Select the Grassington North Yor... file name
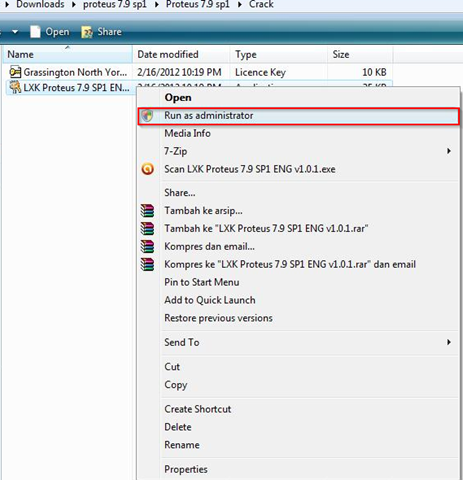The width and height of the screenshot is (463, 480). (75, 72)
